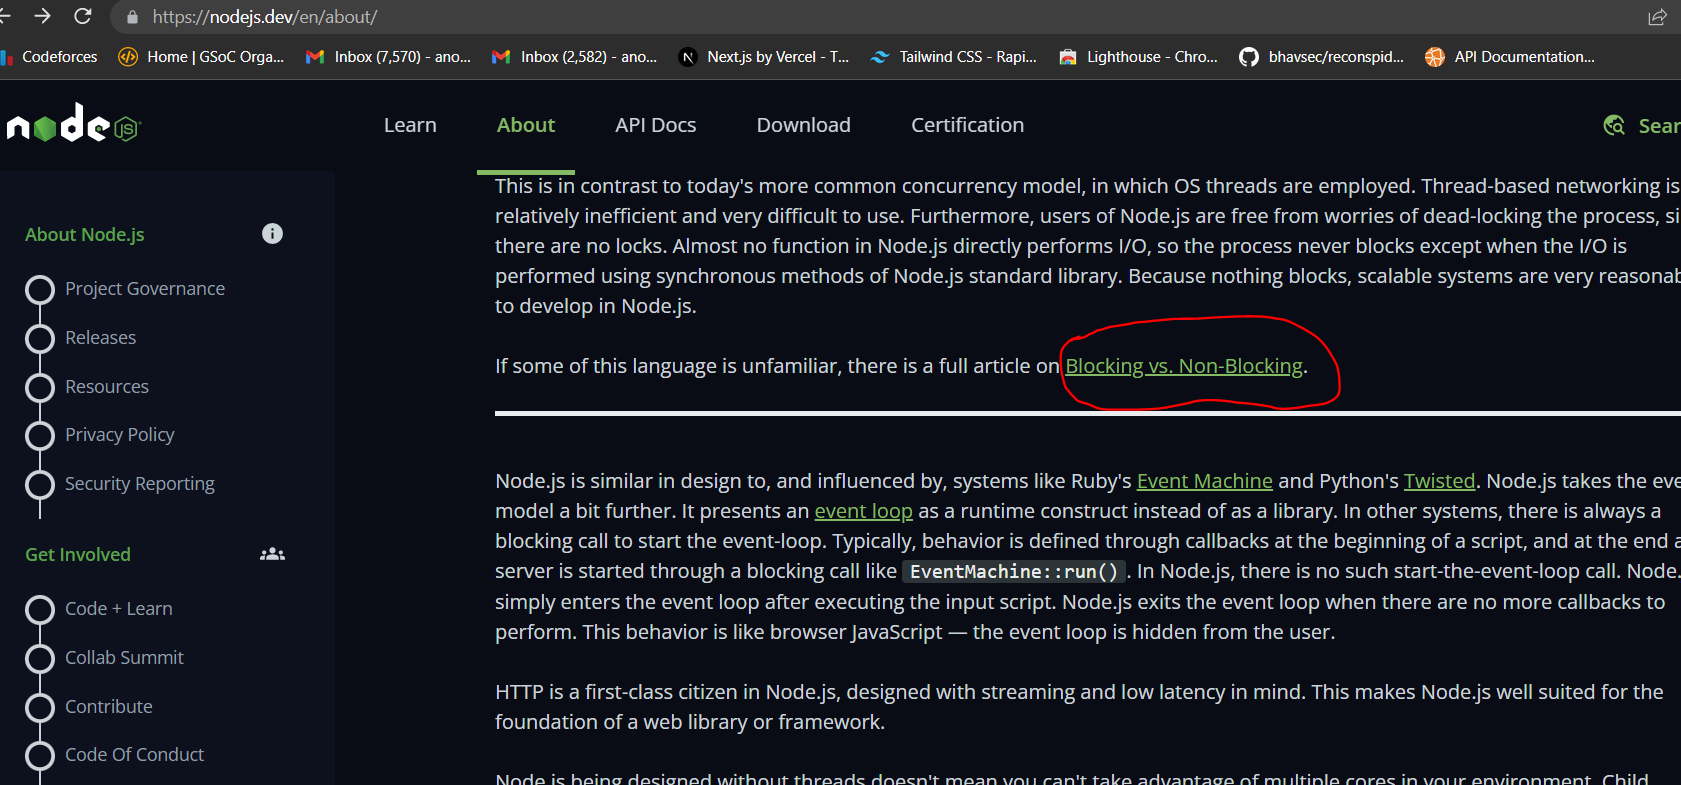Click the Search text in header
This screenshot has width=1681, height=785.
coord(1659,125)
